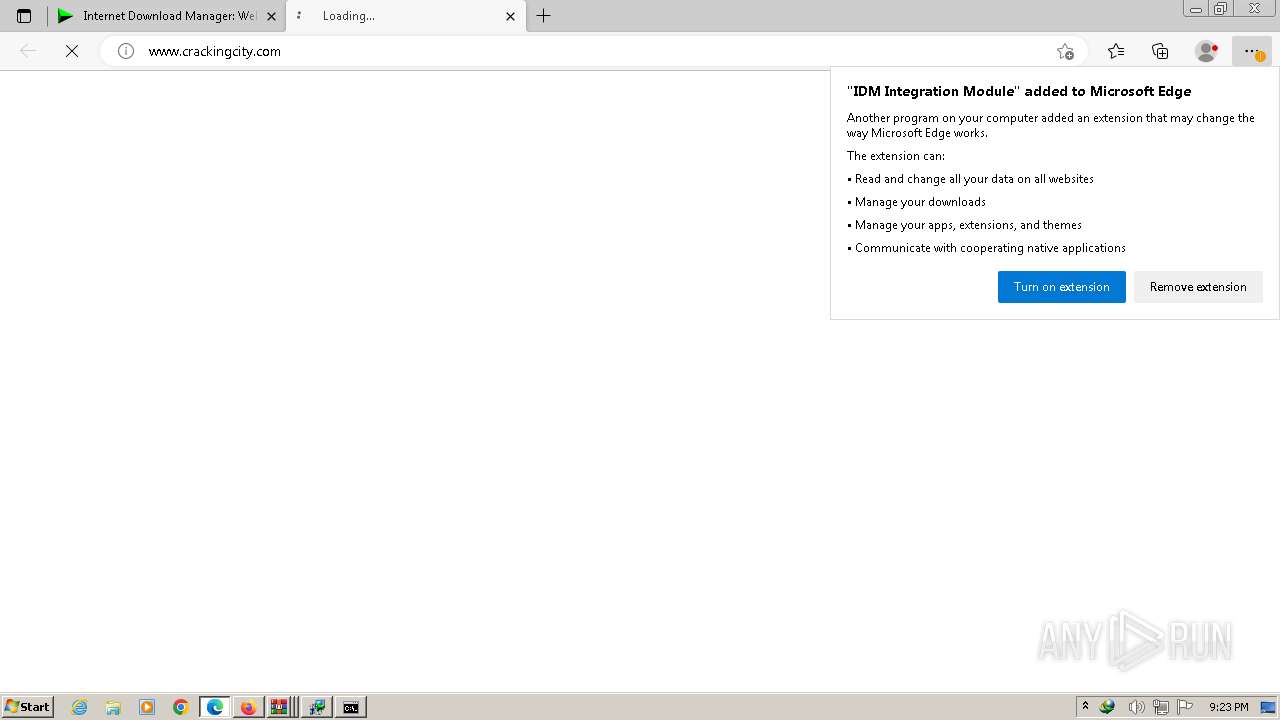Image resolution: width=1280 pixels, height=720 pixels.
Task: Add this page to favorites
Action: coord(1065,51)
